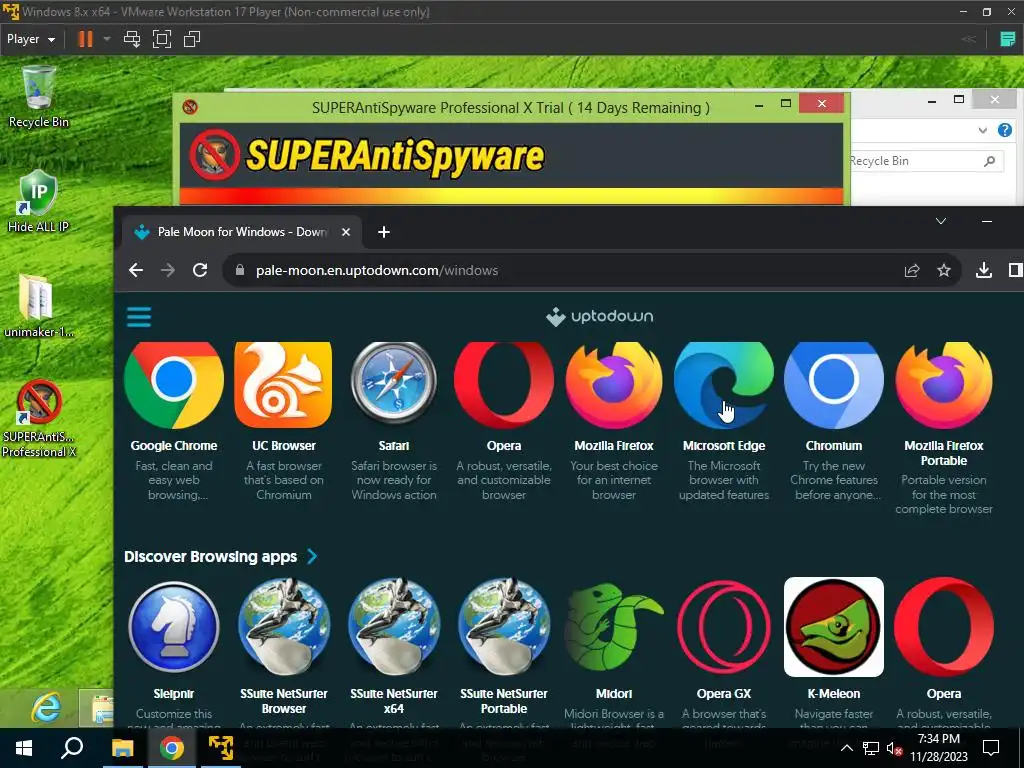Select the Recycle Bin desktop icon

pos(39,97)
